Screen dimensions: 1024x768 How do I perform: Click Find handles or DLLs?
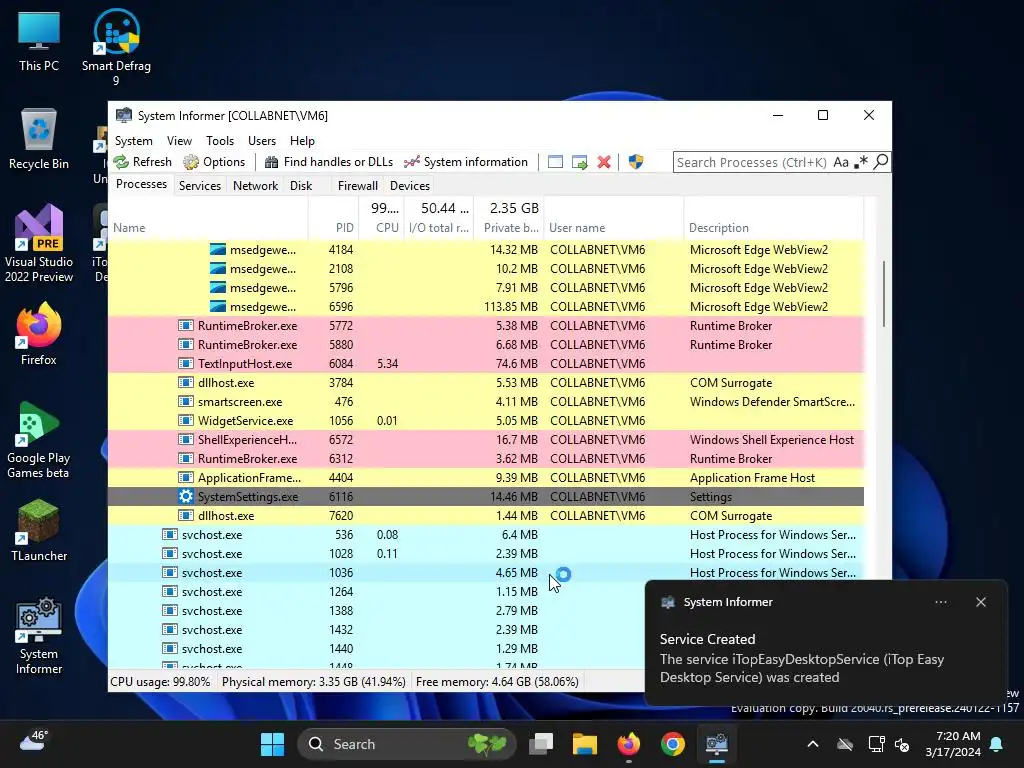tap(328, 162)
